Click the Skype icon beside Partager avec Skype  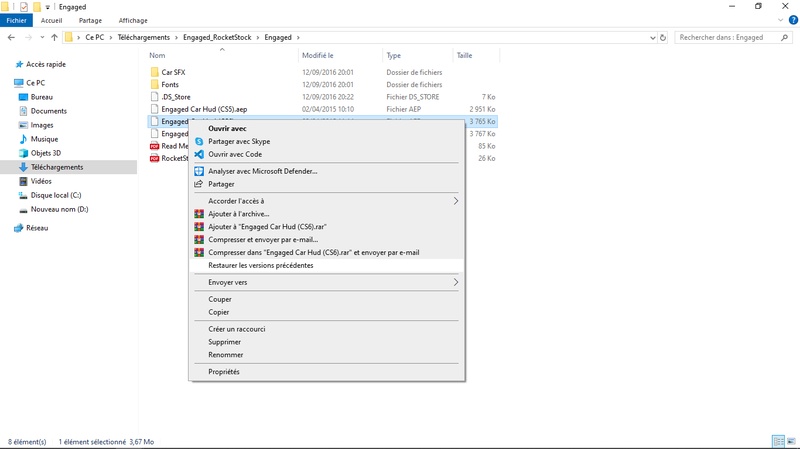tap(199, 142)
